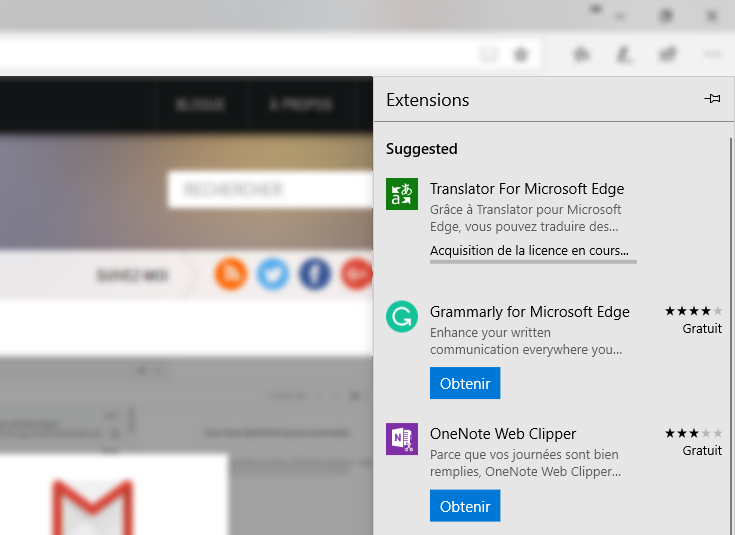The width and height of the screenshot is (735, 535).
Task: Open the Facebook icon on the webpage
Action: click(315, 274)
